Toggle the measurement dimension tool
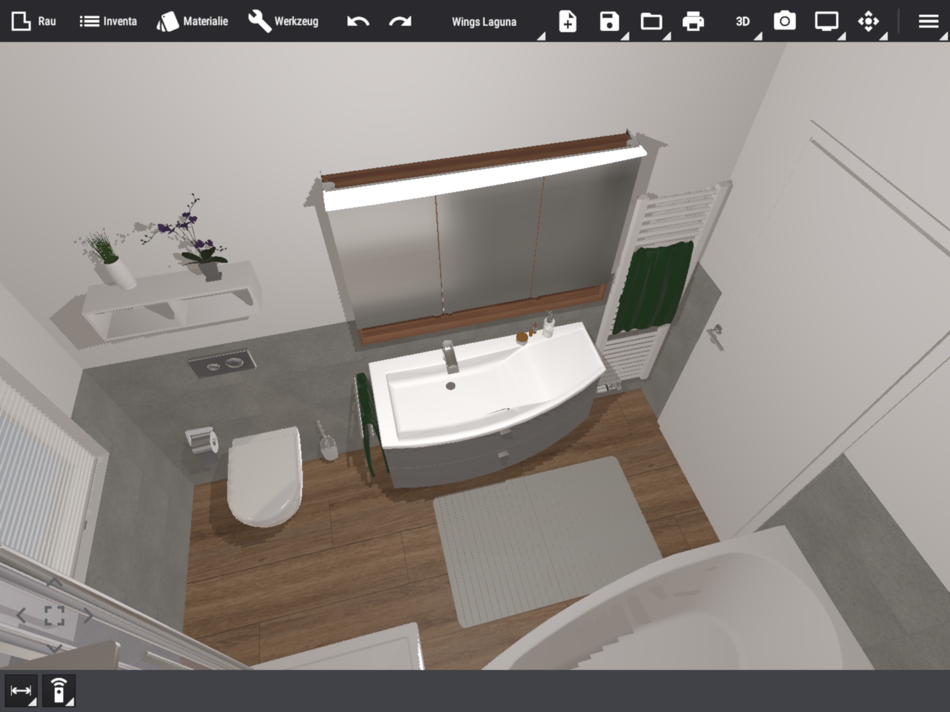 (x=21, y=691)
